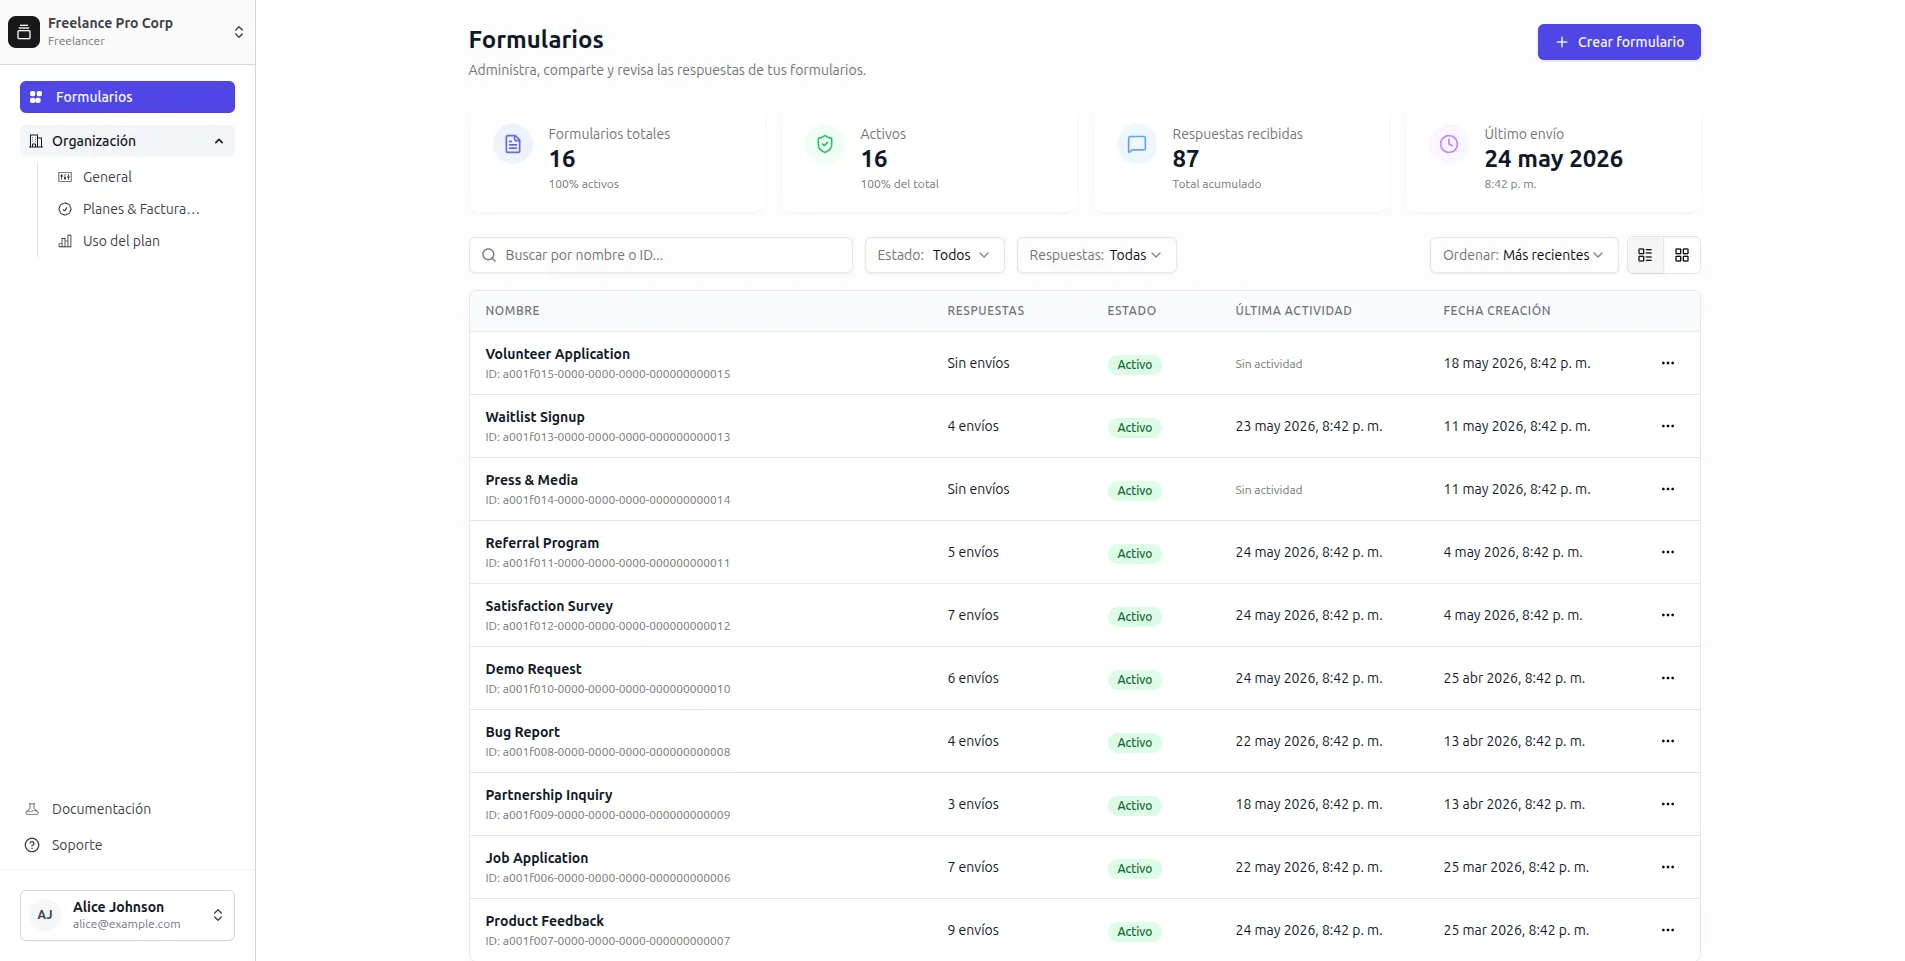
Task: Click the 87 responses received value
Action: click(x=1185, y=159)
